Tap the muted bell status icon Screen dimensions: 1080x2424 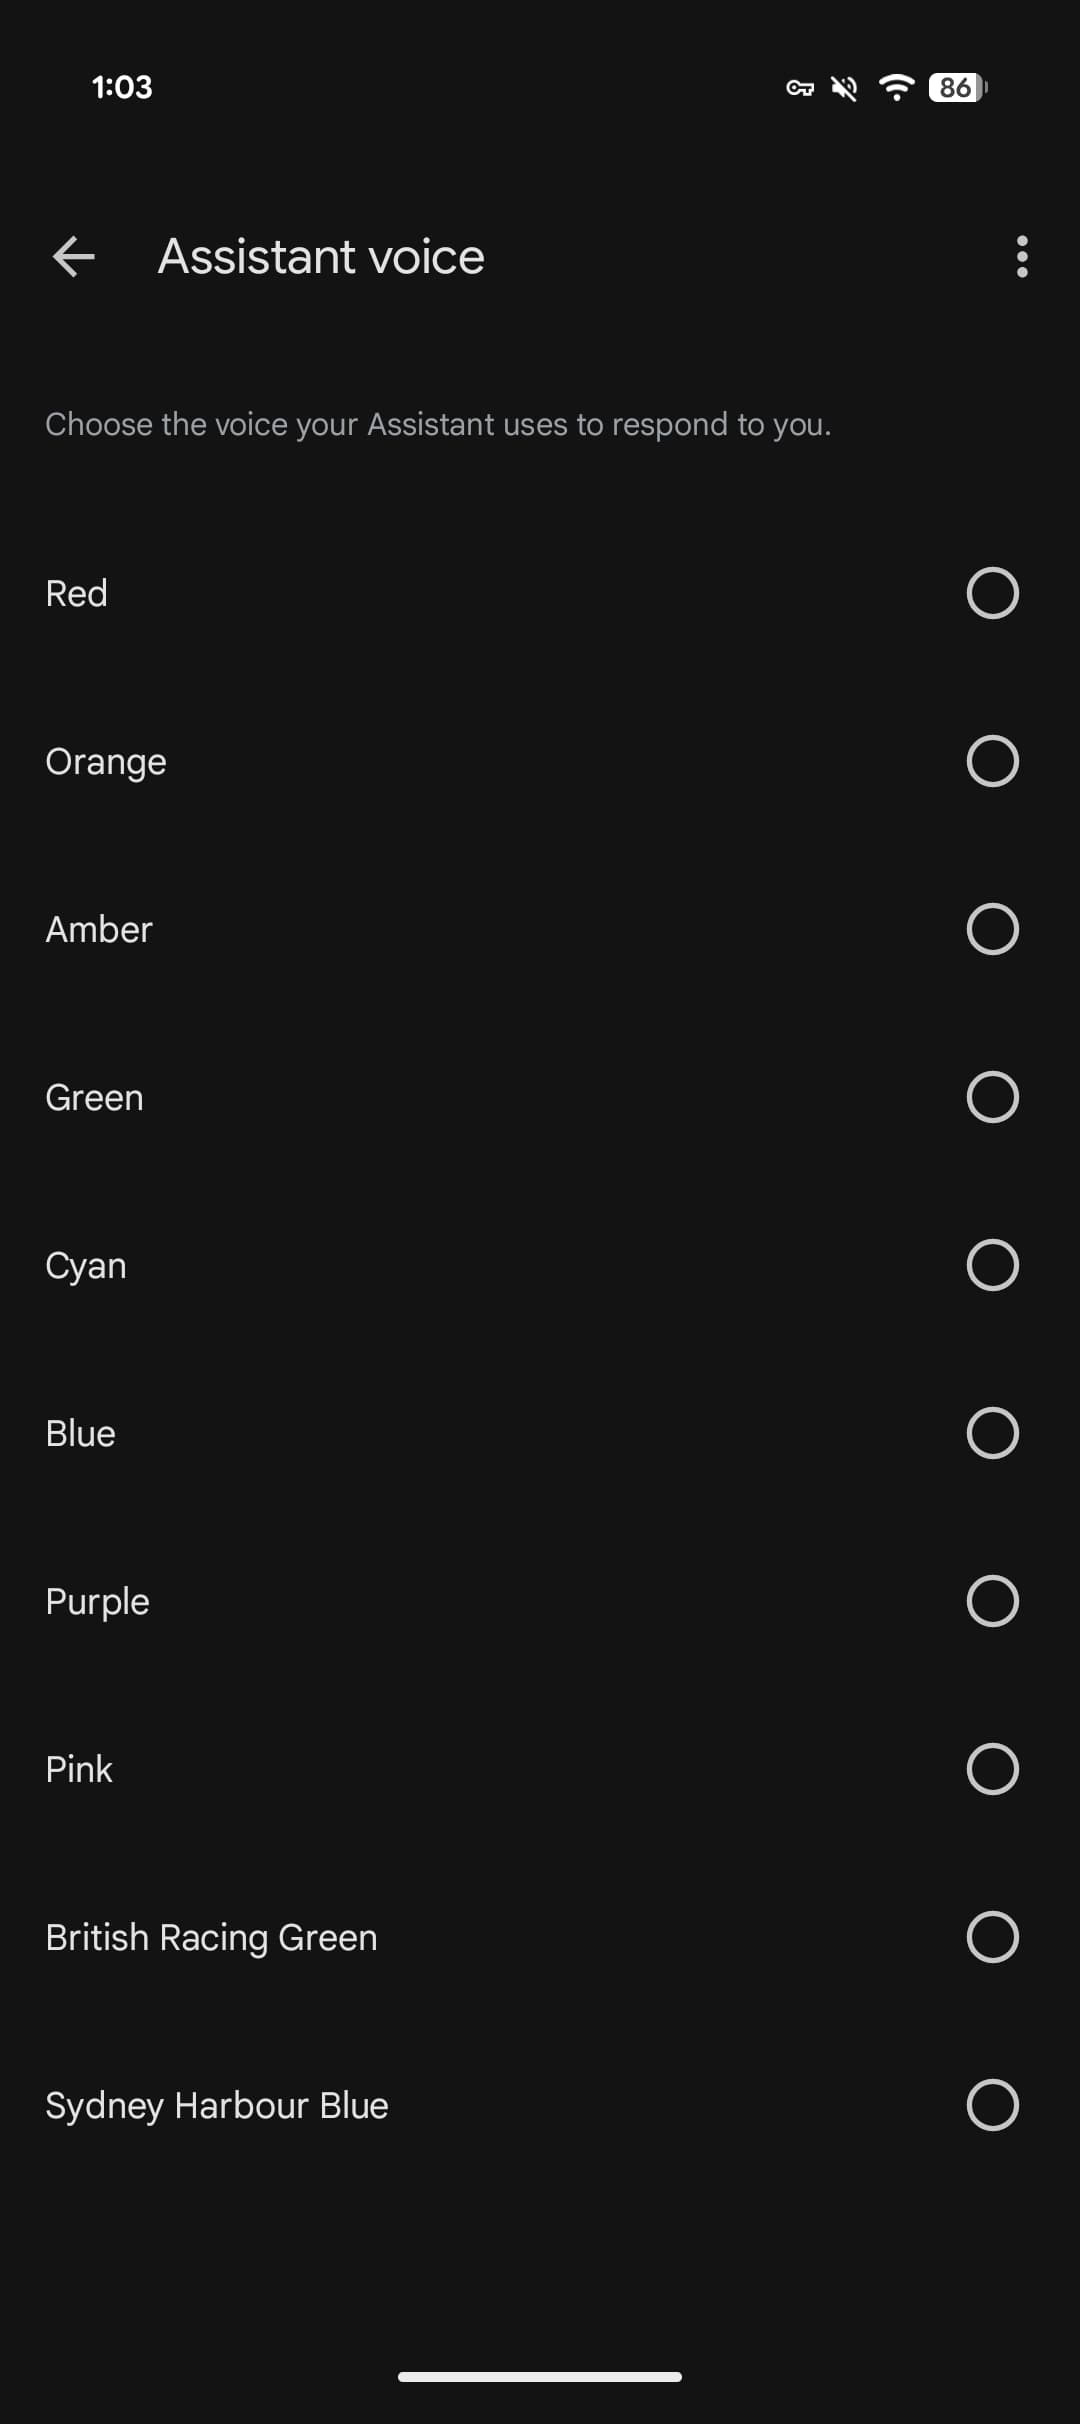click(x=845, y=88)
